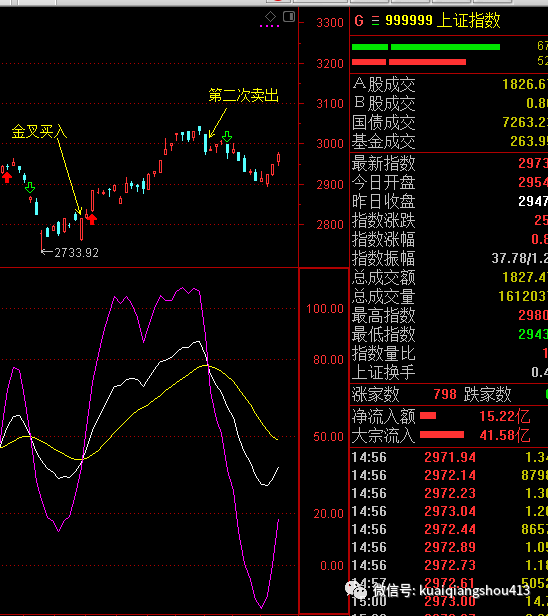Click the 2973.04 tick row

click(x=449, y=512)
